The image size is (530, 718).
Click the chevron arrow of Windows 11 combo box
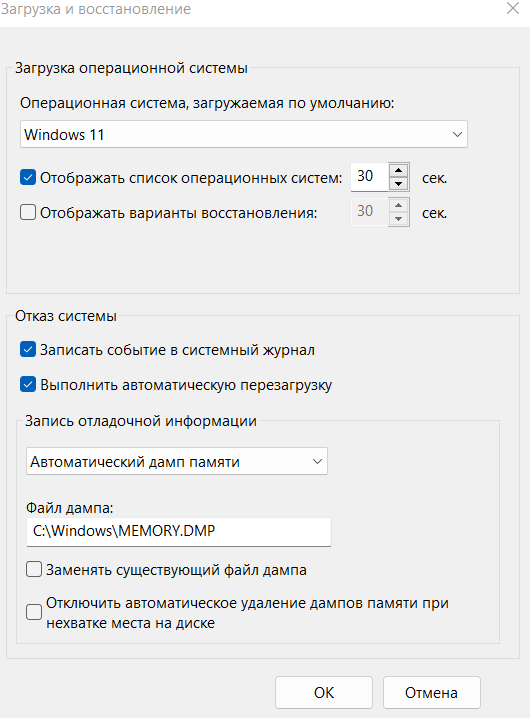point(457,135)
